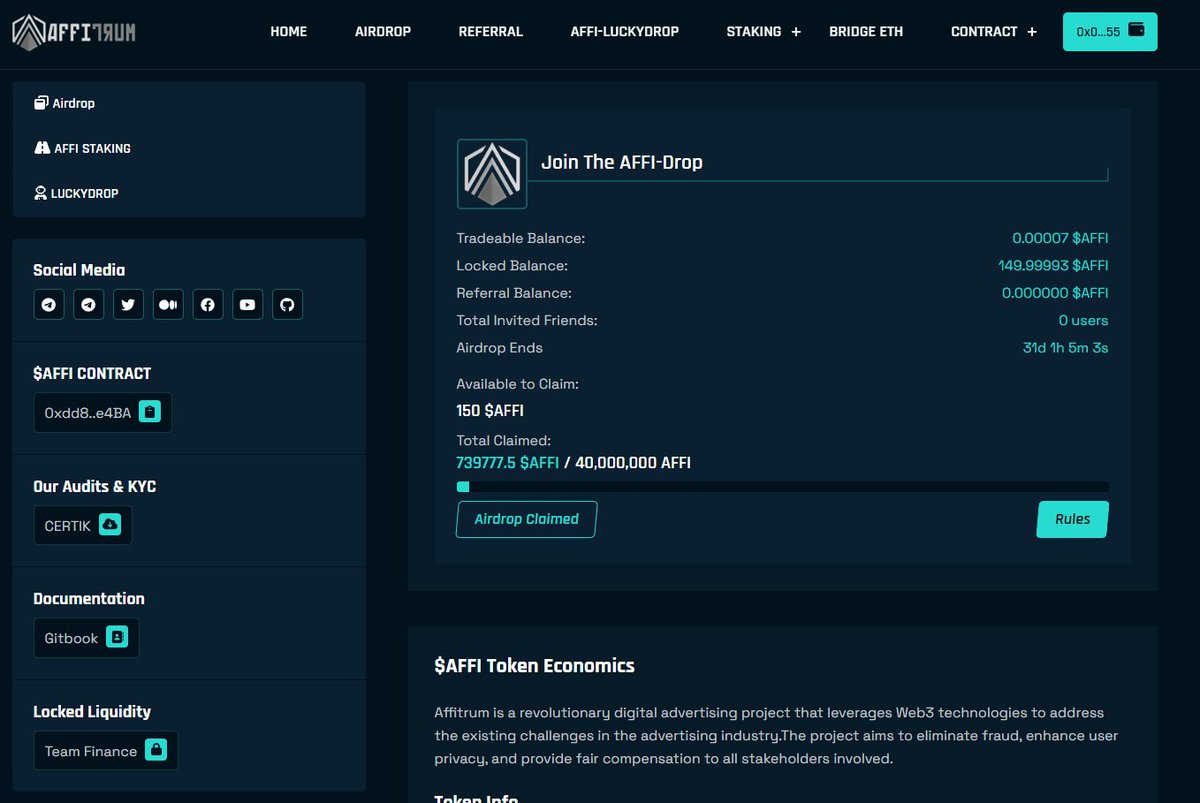The image size is (1200, 803).
Task: Open the Telegram icon beside the Twitter icon
Action: 89,305
